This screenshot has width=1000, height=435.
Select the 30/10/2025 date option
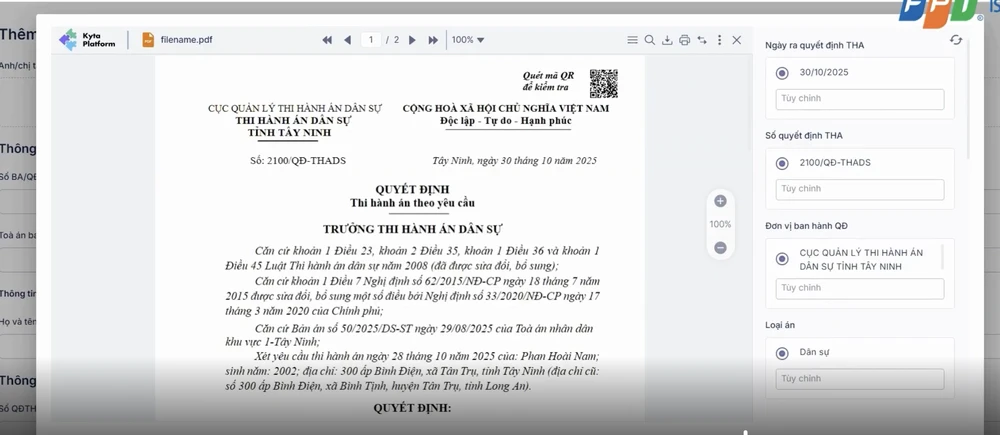(782, 73)
